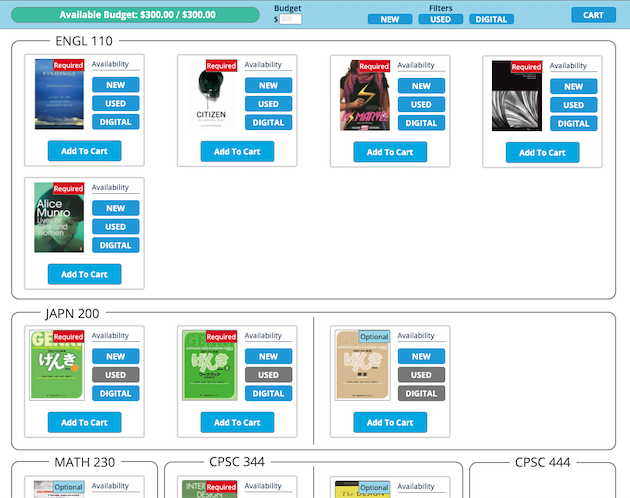Screen dimensions: 630x498
Task: Select NEW availability for Alice Munro book
Action: [116, 208]
